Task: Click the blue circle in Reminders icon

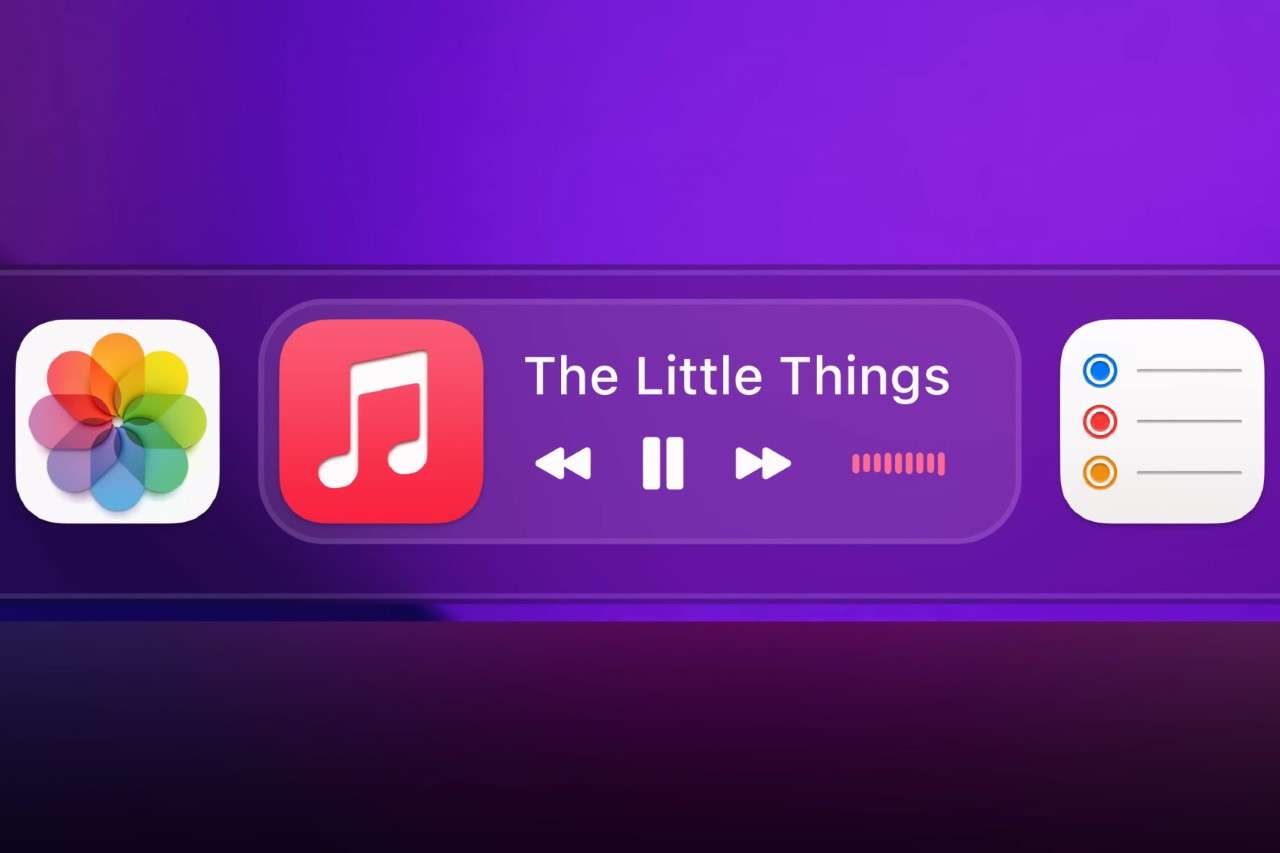Action: pos(1099,371)
